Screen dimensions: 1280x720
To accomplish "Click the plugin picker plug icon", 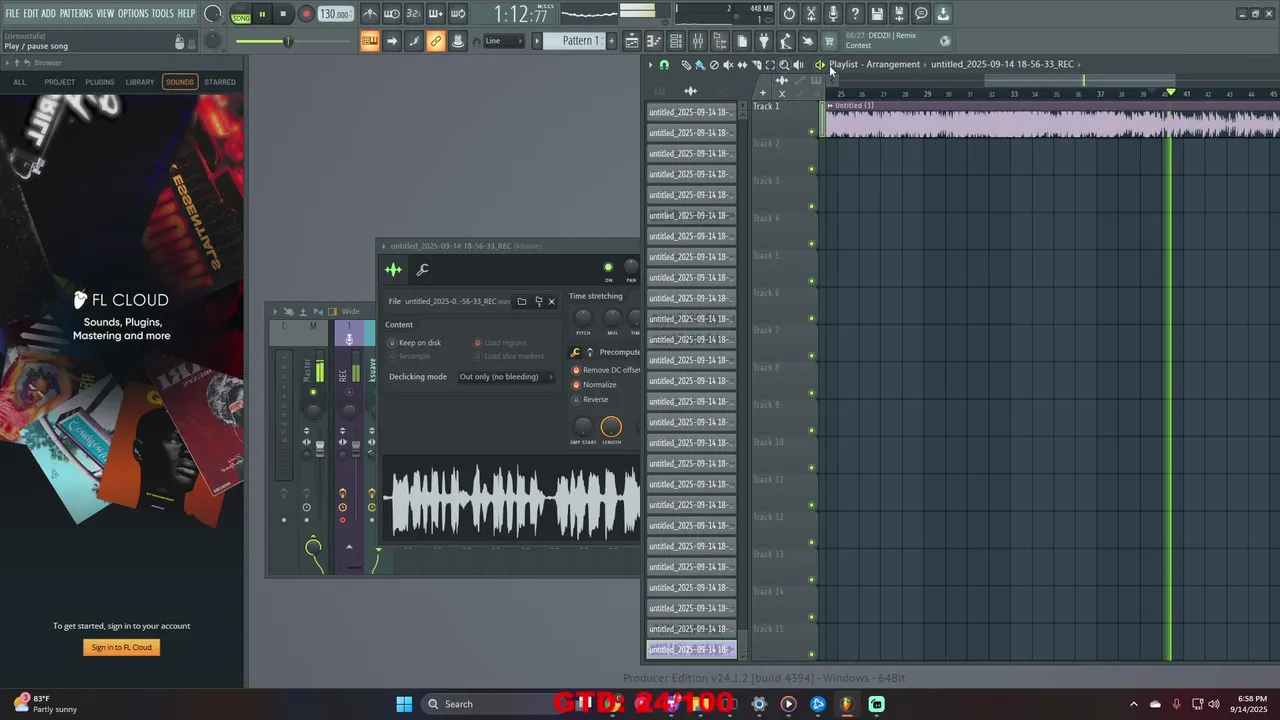I will click(764, 41).
